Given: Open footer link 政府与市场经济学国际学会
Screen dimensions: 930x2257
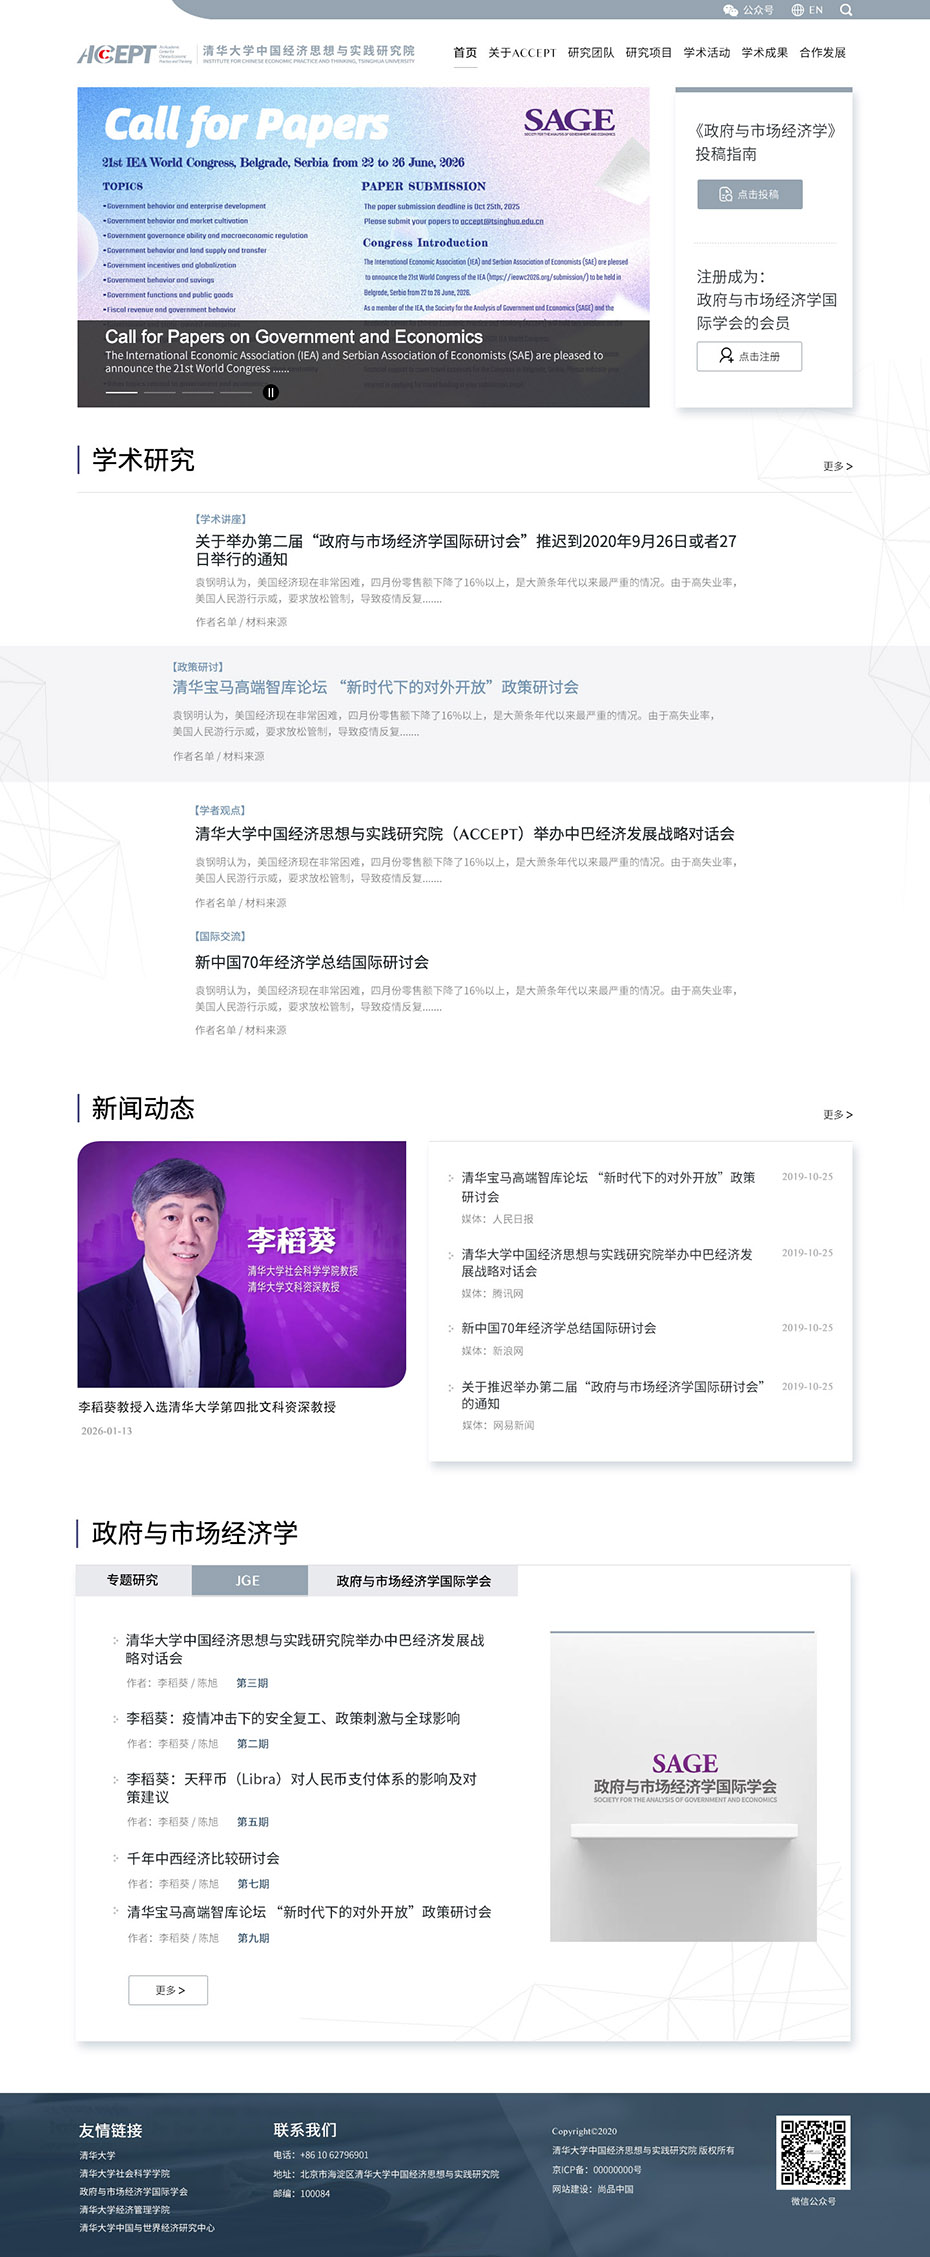Looking at the screenshot, I should click(134, 2191).
